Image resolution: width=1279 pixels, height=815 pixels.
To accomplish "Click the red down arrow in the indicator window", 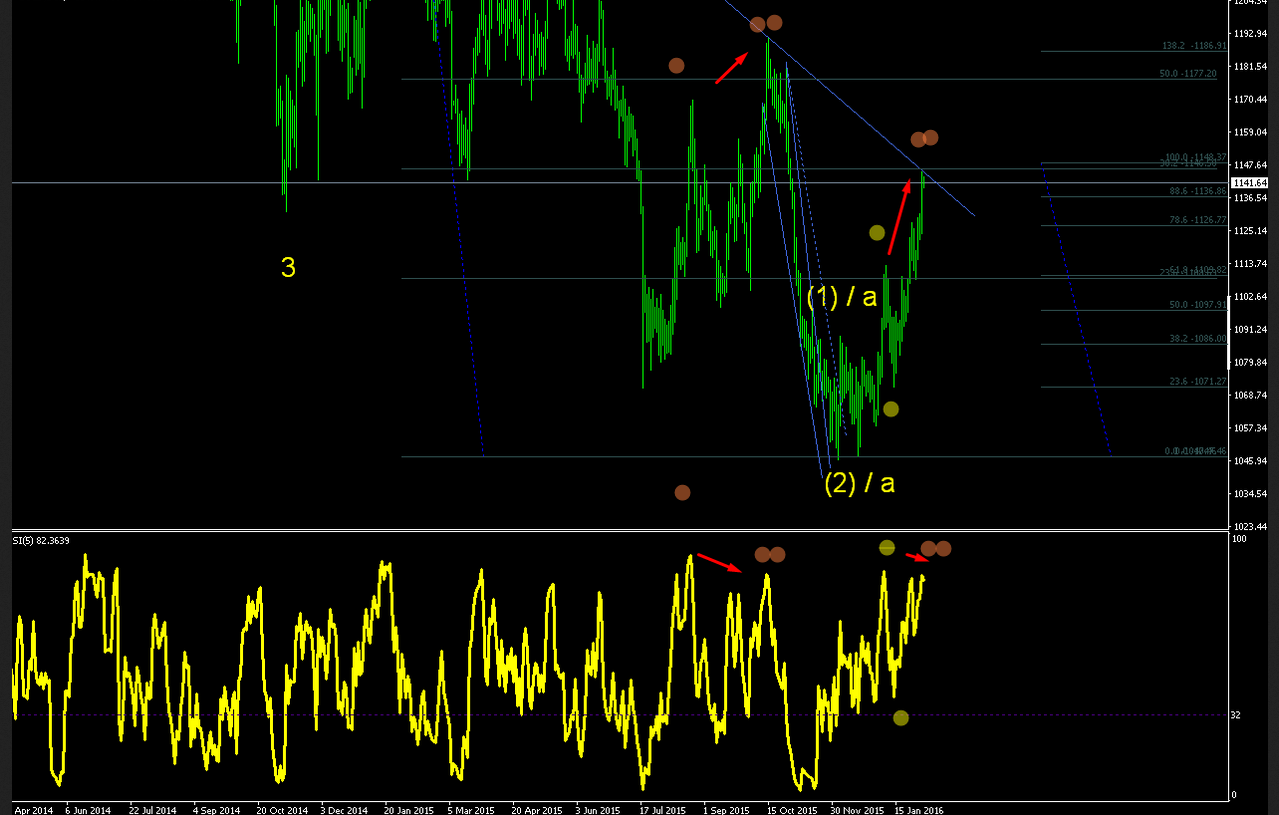I will (x=916, y=557).
